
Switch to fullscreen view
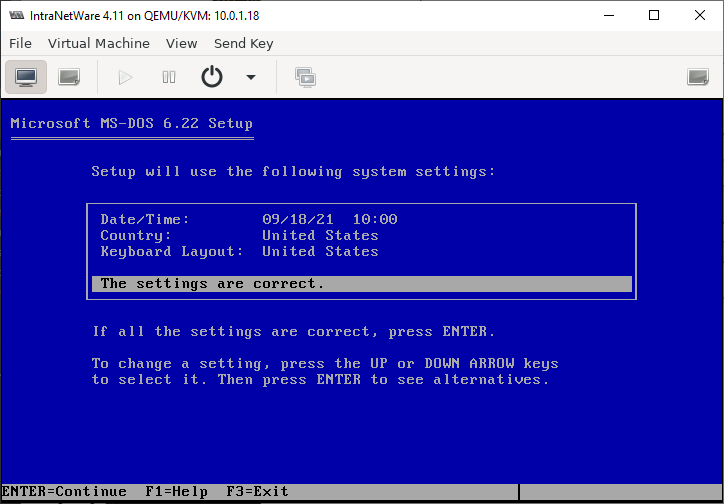coord(698,77)
